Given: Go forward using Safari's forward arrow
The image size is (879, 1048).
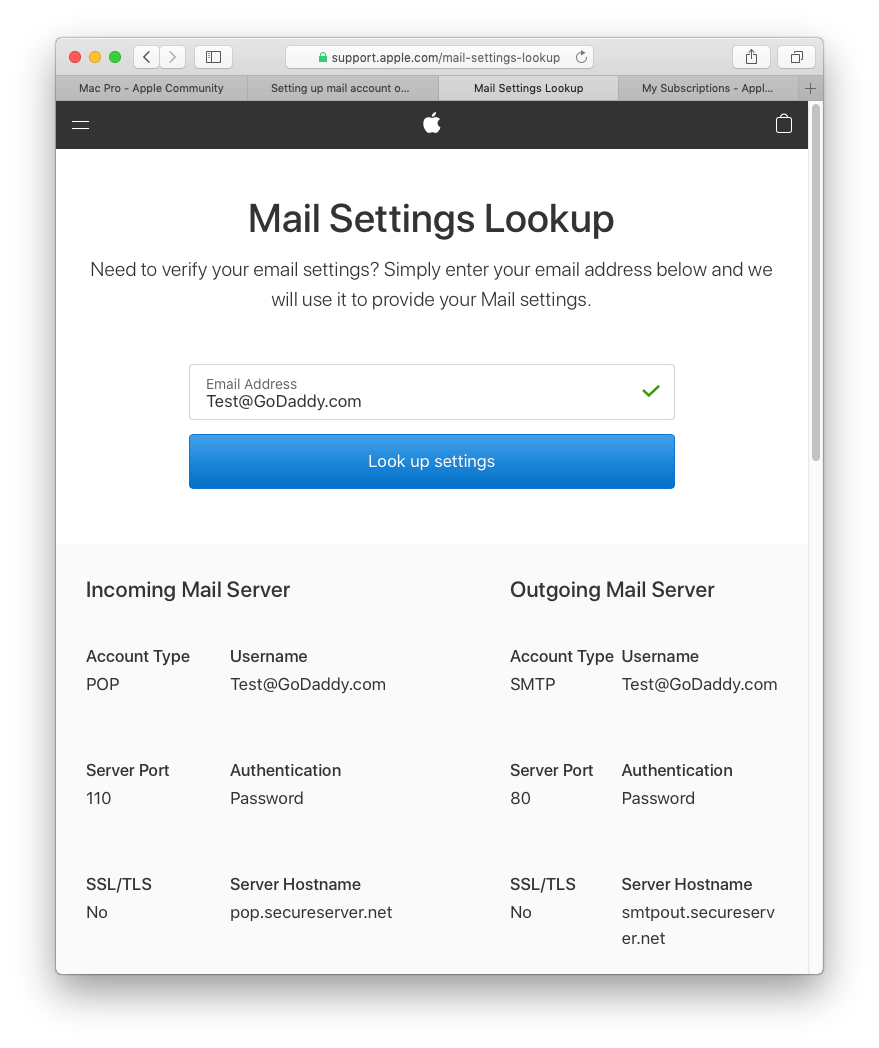Looking at the screenshot, I should point(172,57).
